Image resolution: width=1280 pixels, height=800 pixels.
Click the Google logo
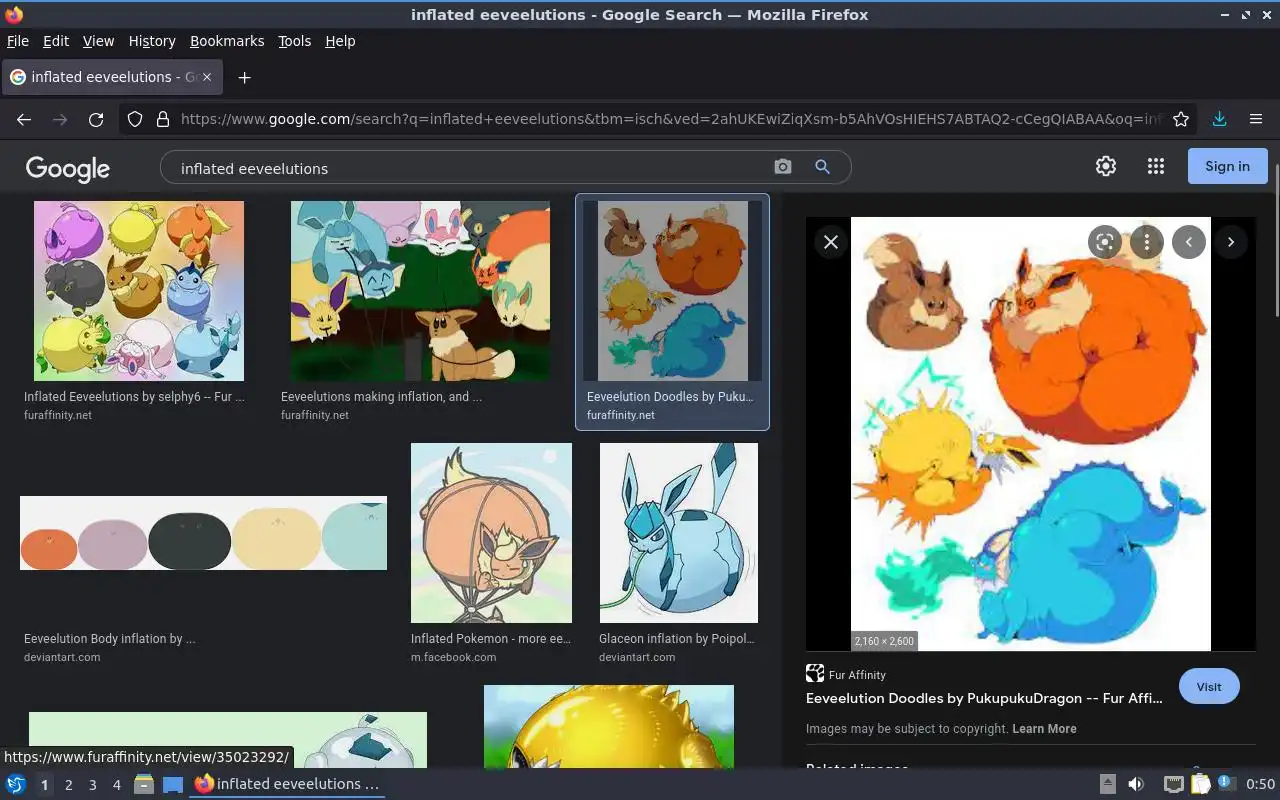coord(68,168)
